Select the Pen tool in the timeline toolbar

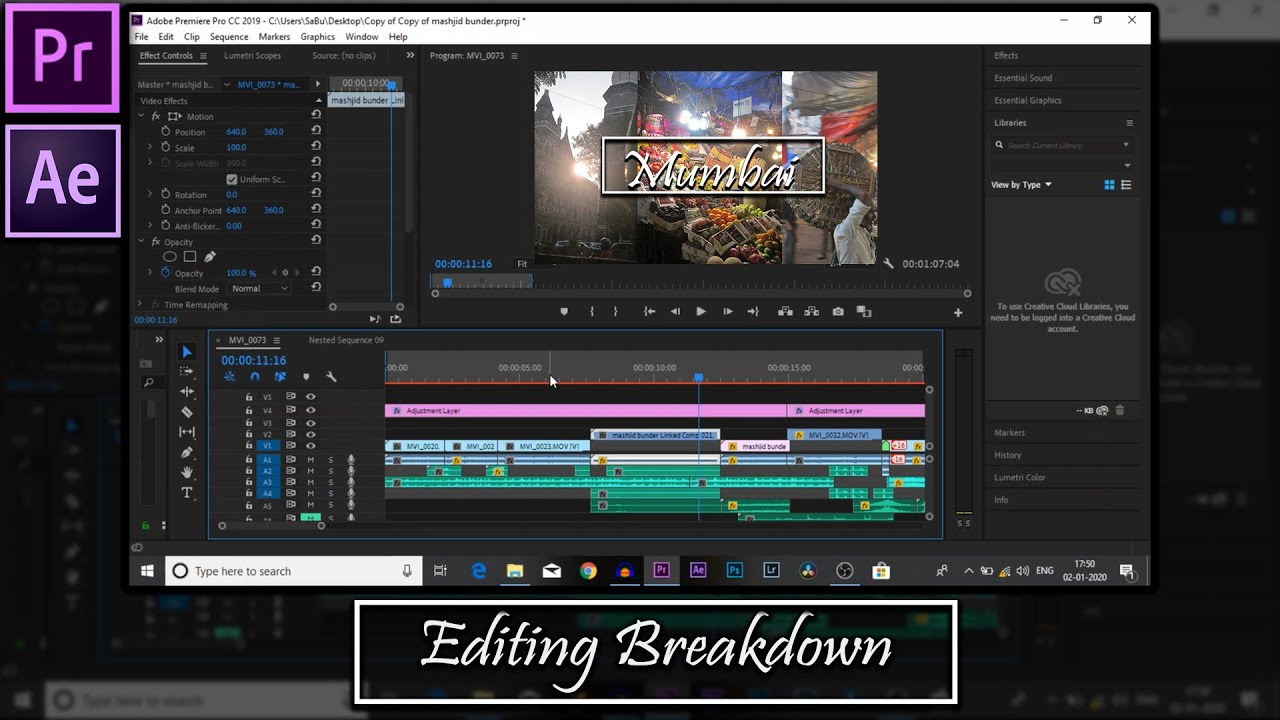click(x=187, y=453)
